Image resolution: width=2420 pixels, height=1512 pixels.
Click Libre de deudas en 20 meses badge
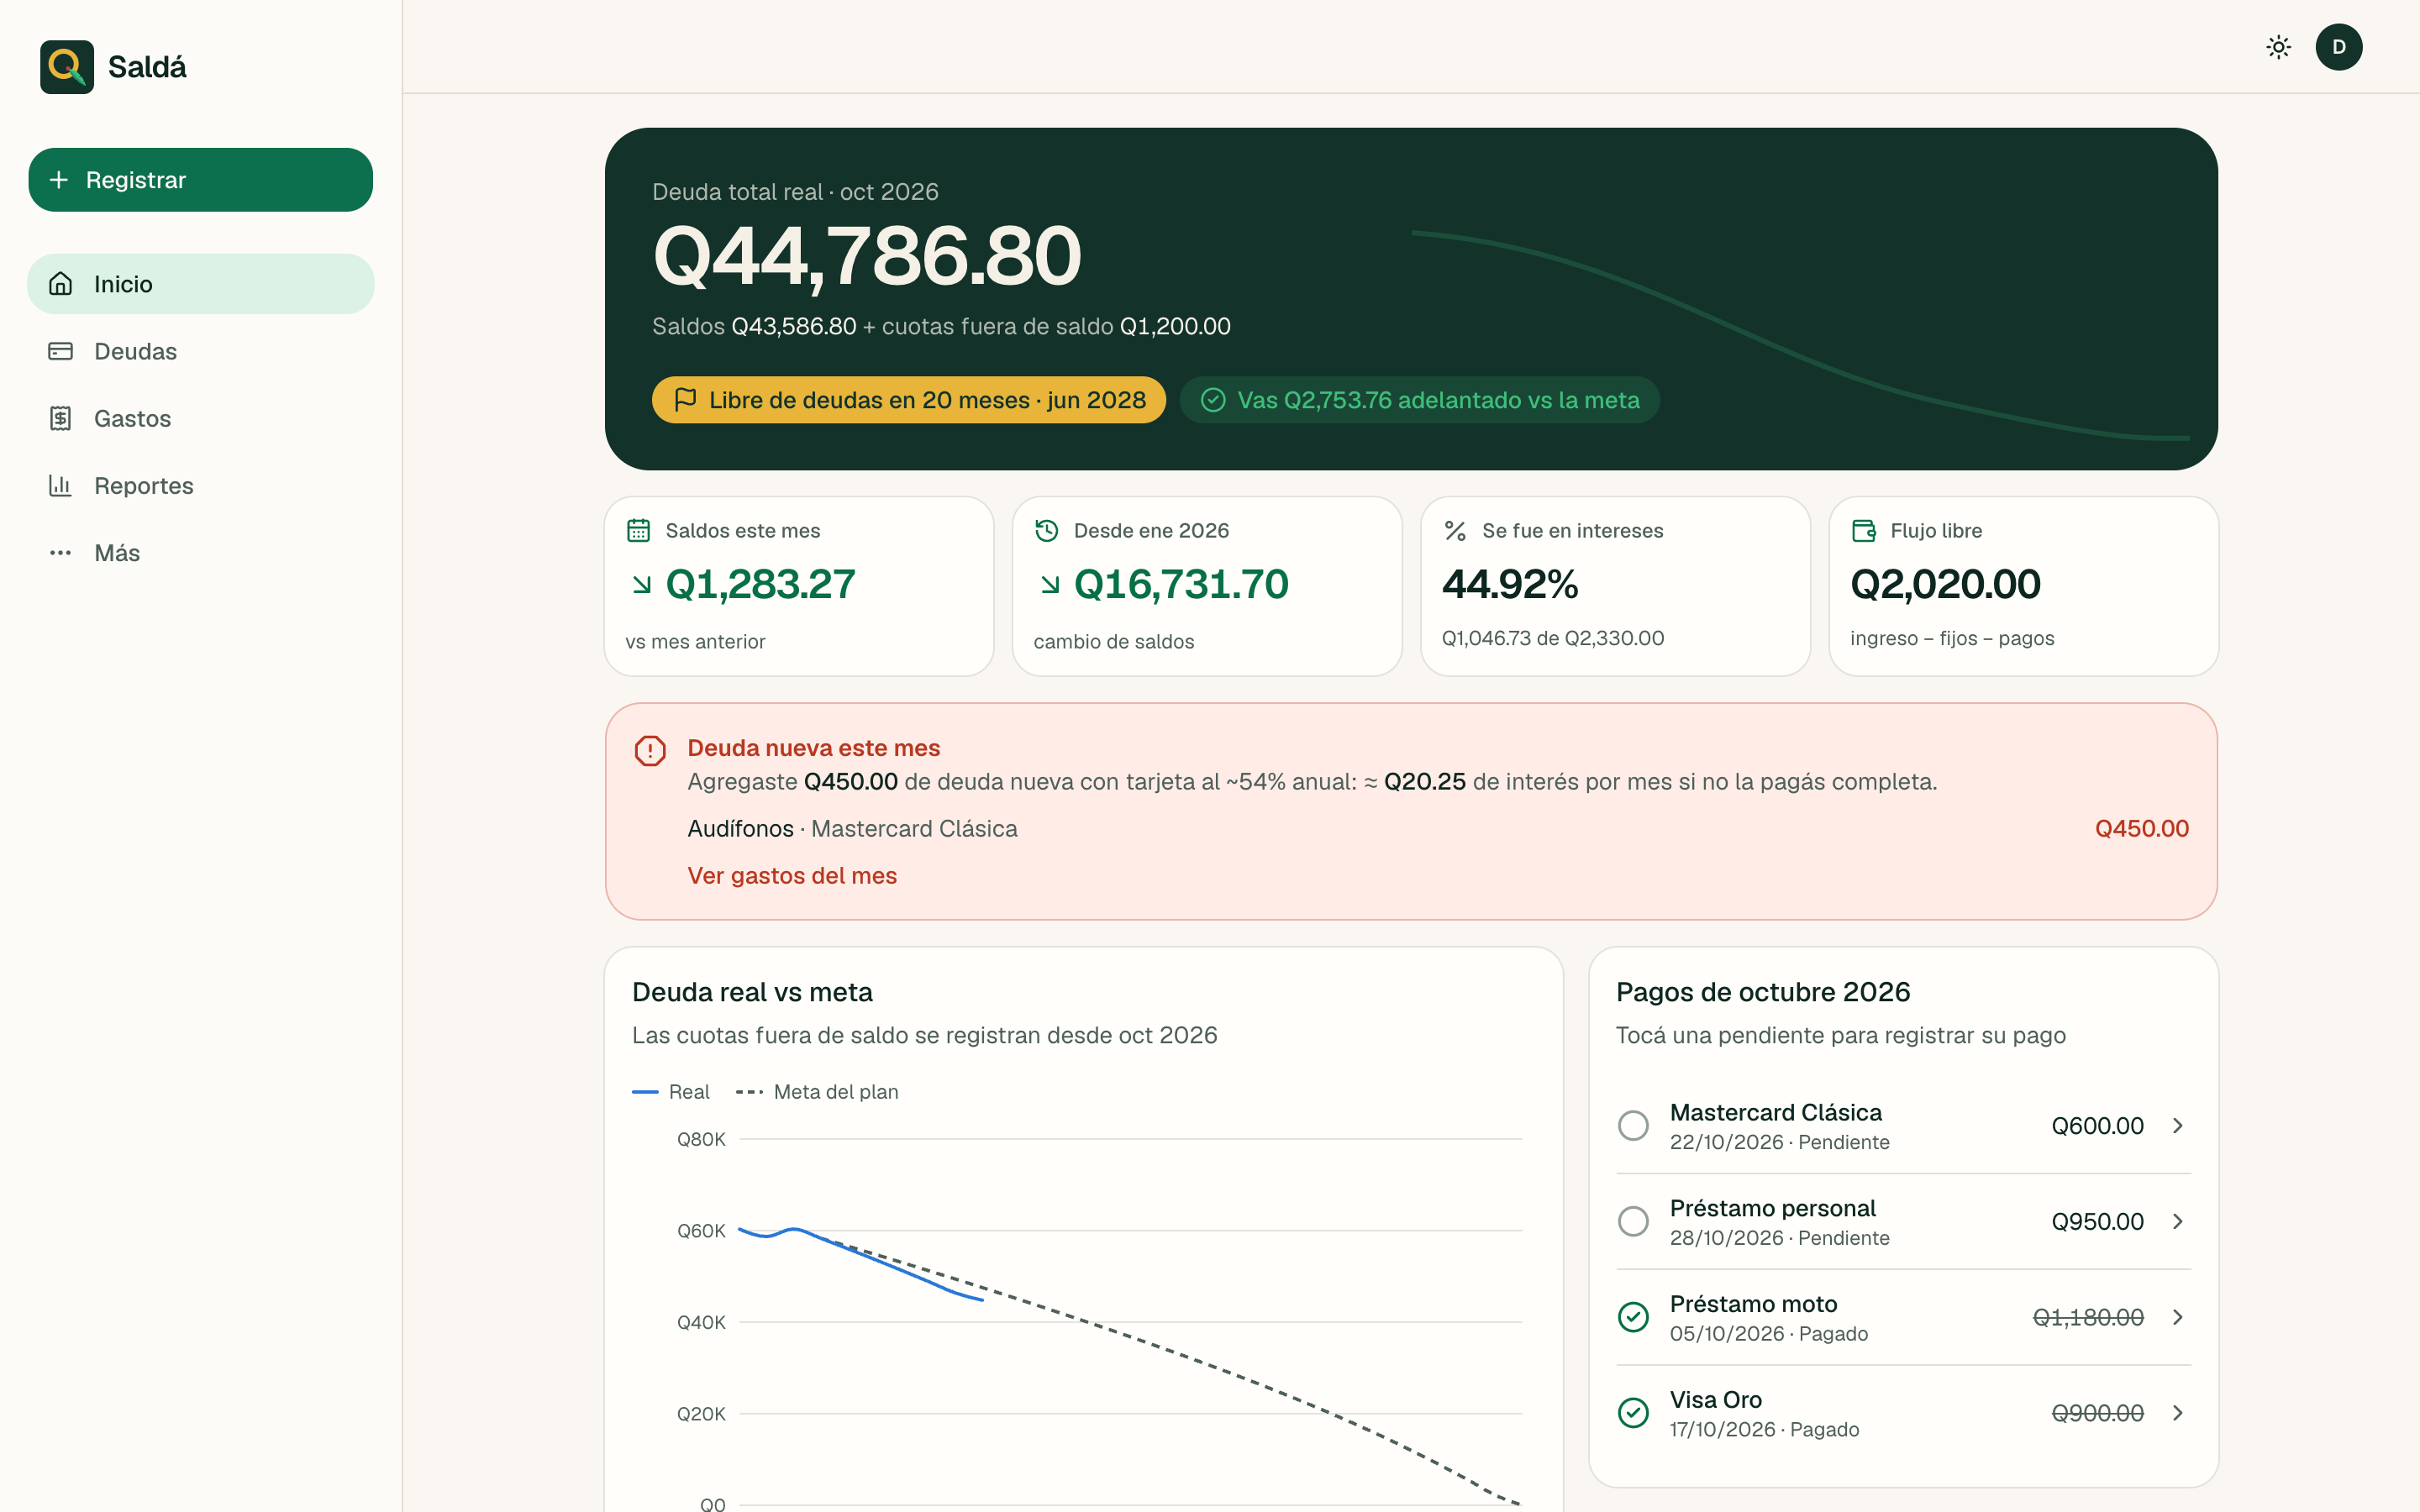click(909, 400)
